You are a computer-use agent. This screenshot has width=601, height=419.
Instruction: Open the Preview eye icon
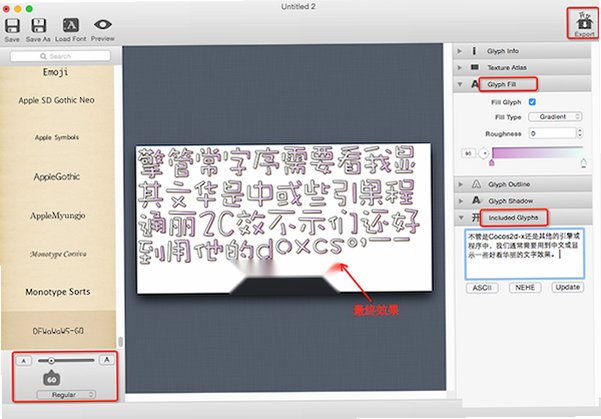click(103, 25)
